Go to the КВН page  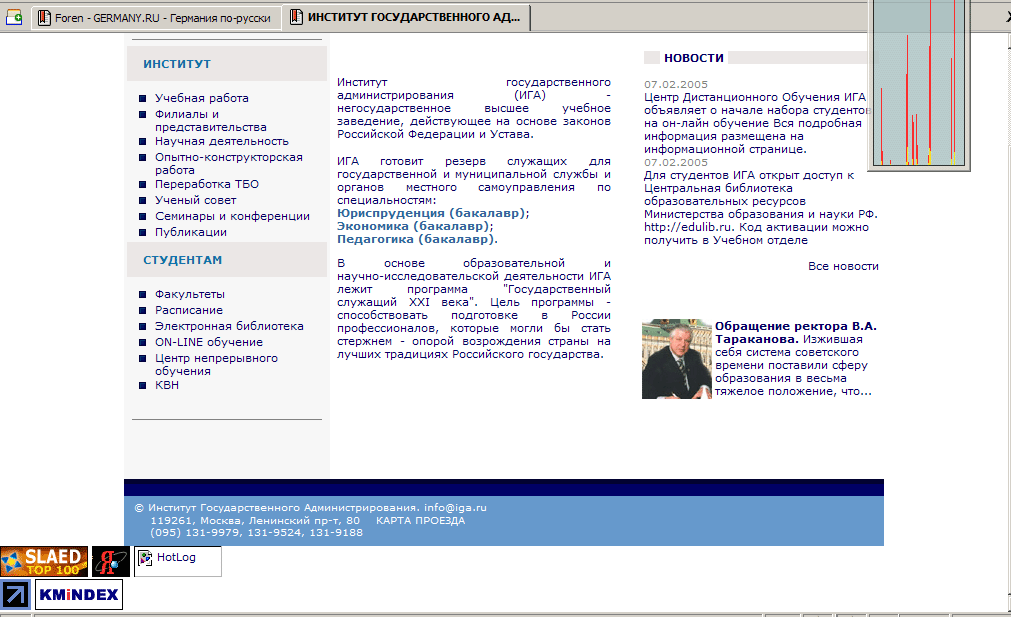click(167, 385)
